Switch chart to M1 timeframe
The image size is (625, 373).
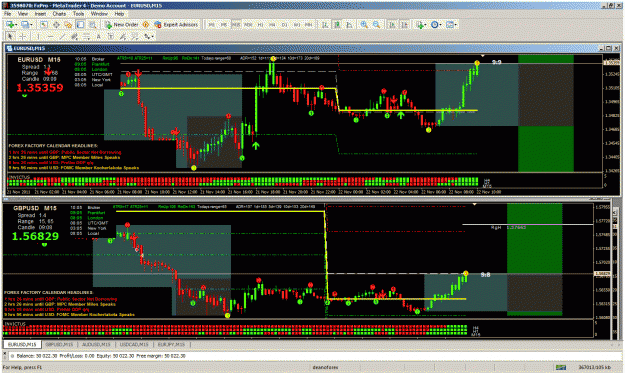tap(212, 25)
